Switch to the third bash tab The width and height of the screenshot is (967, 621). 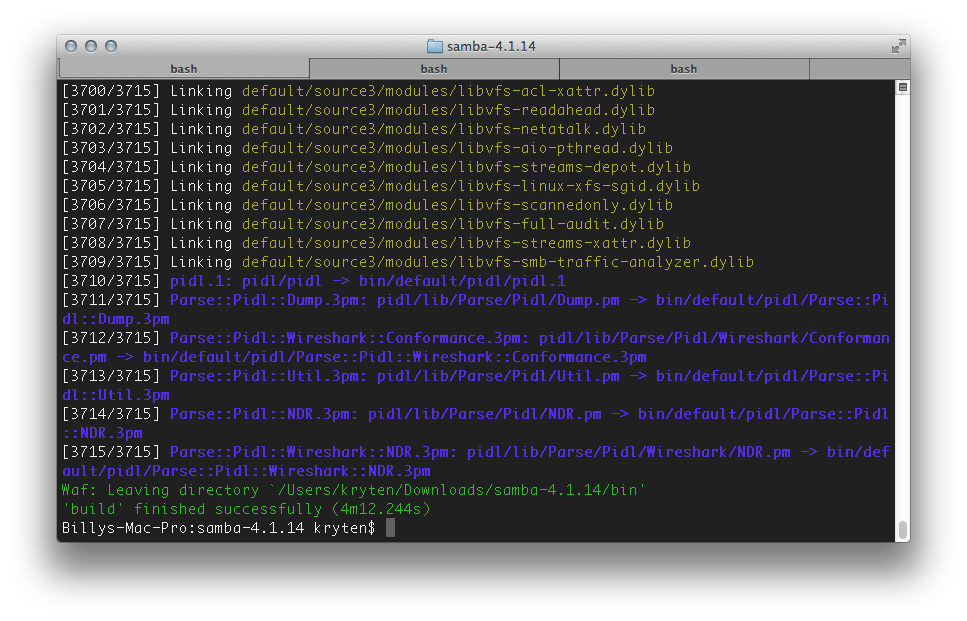pyautogui.click(x=684, y=69)
